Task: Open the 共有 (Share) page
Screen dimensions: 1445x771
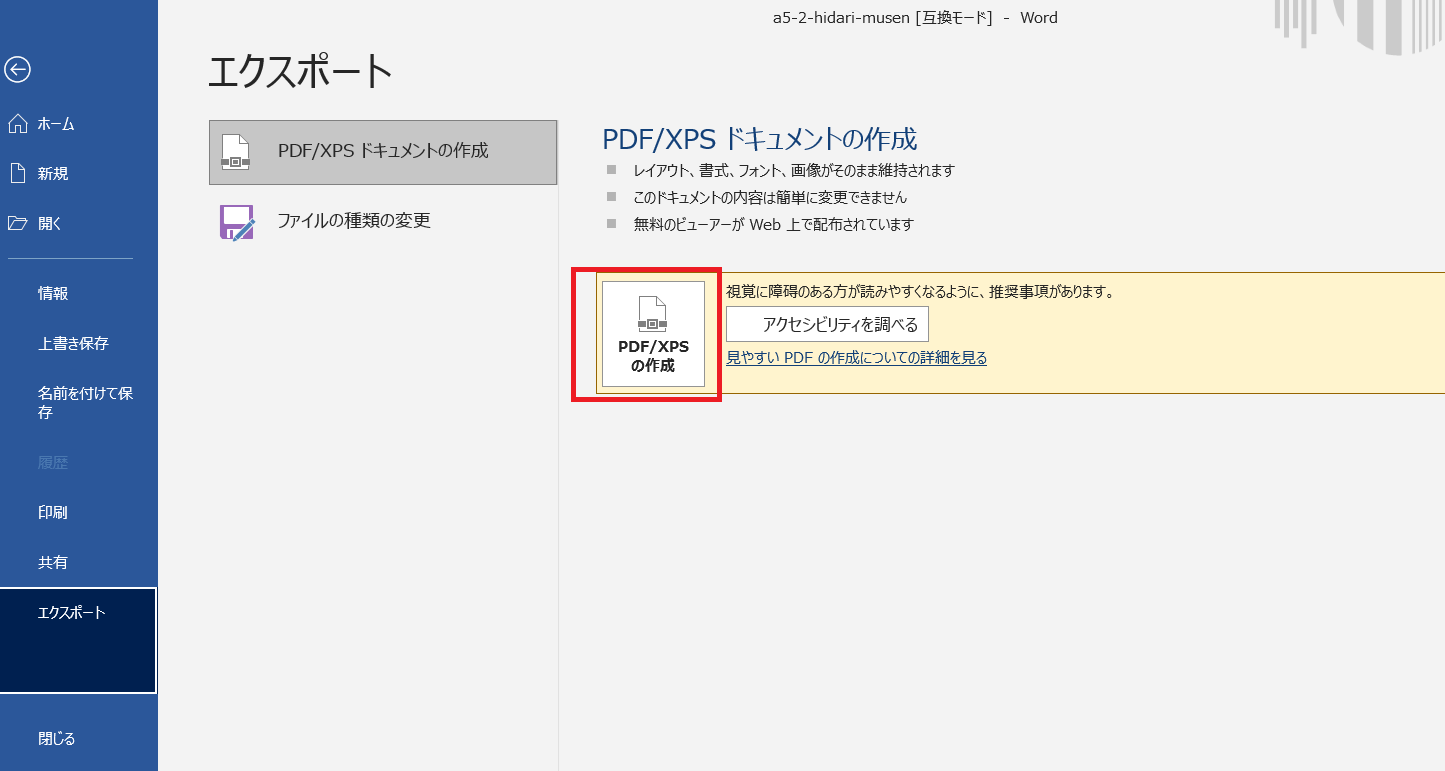Action: [53, 563]
